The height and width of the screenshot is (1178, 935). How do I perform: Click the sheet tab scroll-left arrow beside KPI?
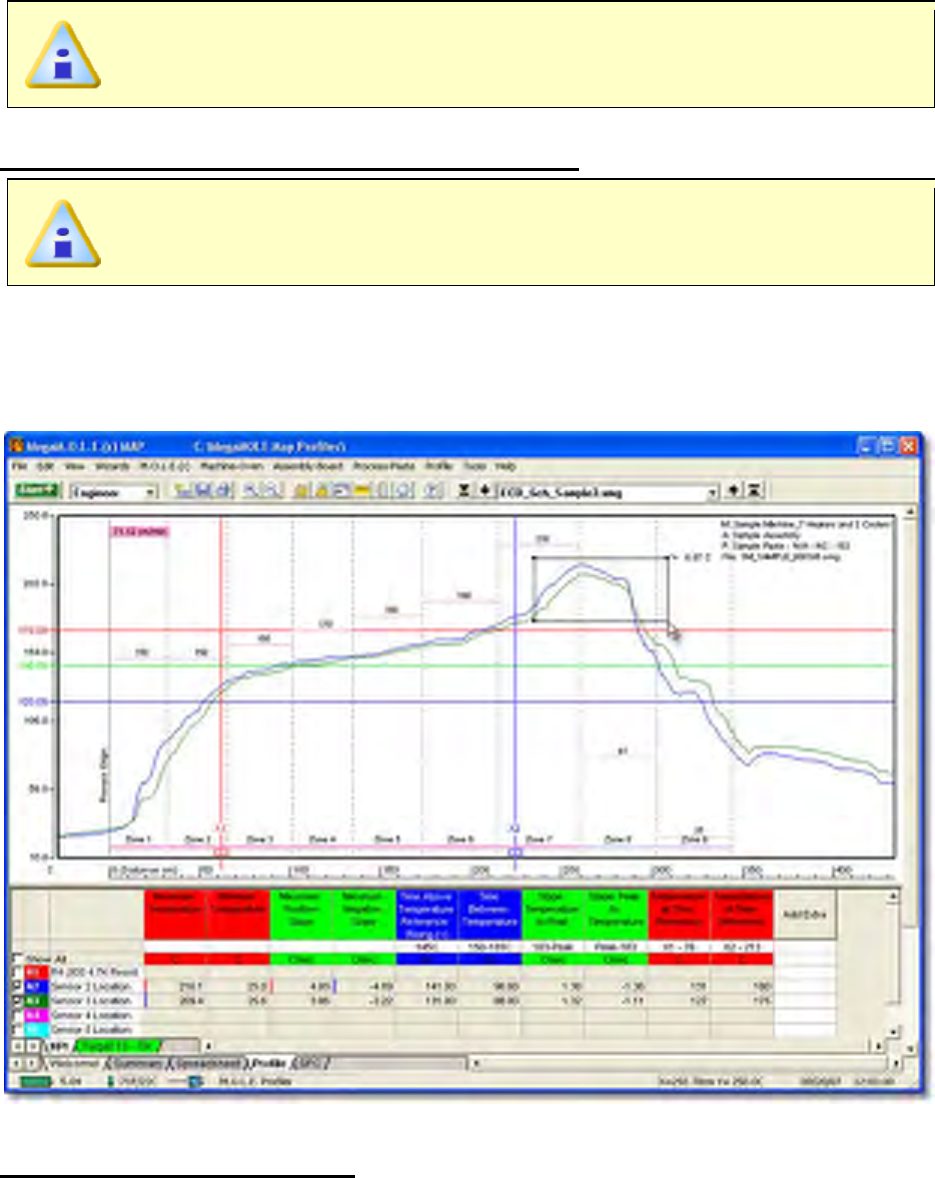point(18,1046)
